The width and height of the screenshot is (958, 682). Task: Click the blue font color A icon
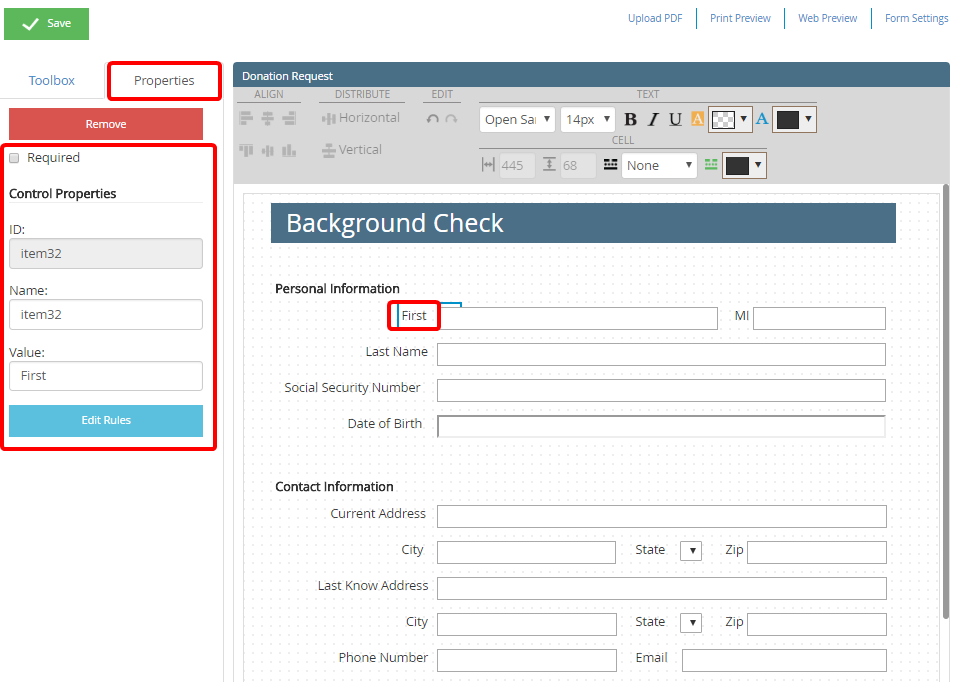click(x=761, y=119)
